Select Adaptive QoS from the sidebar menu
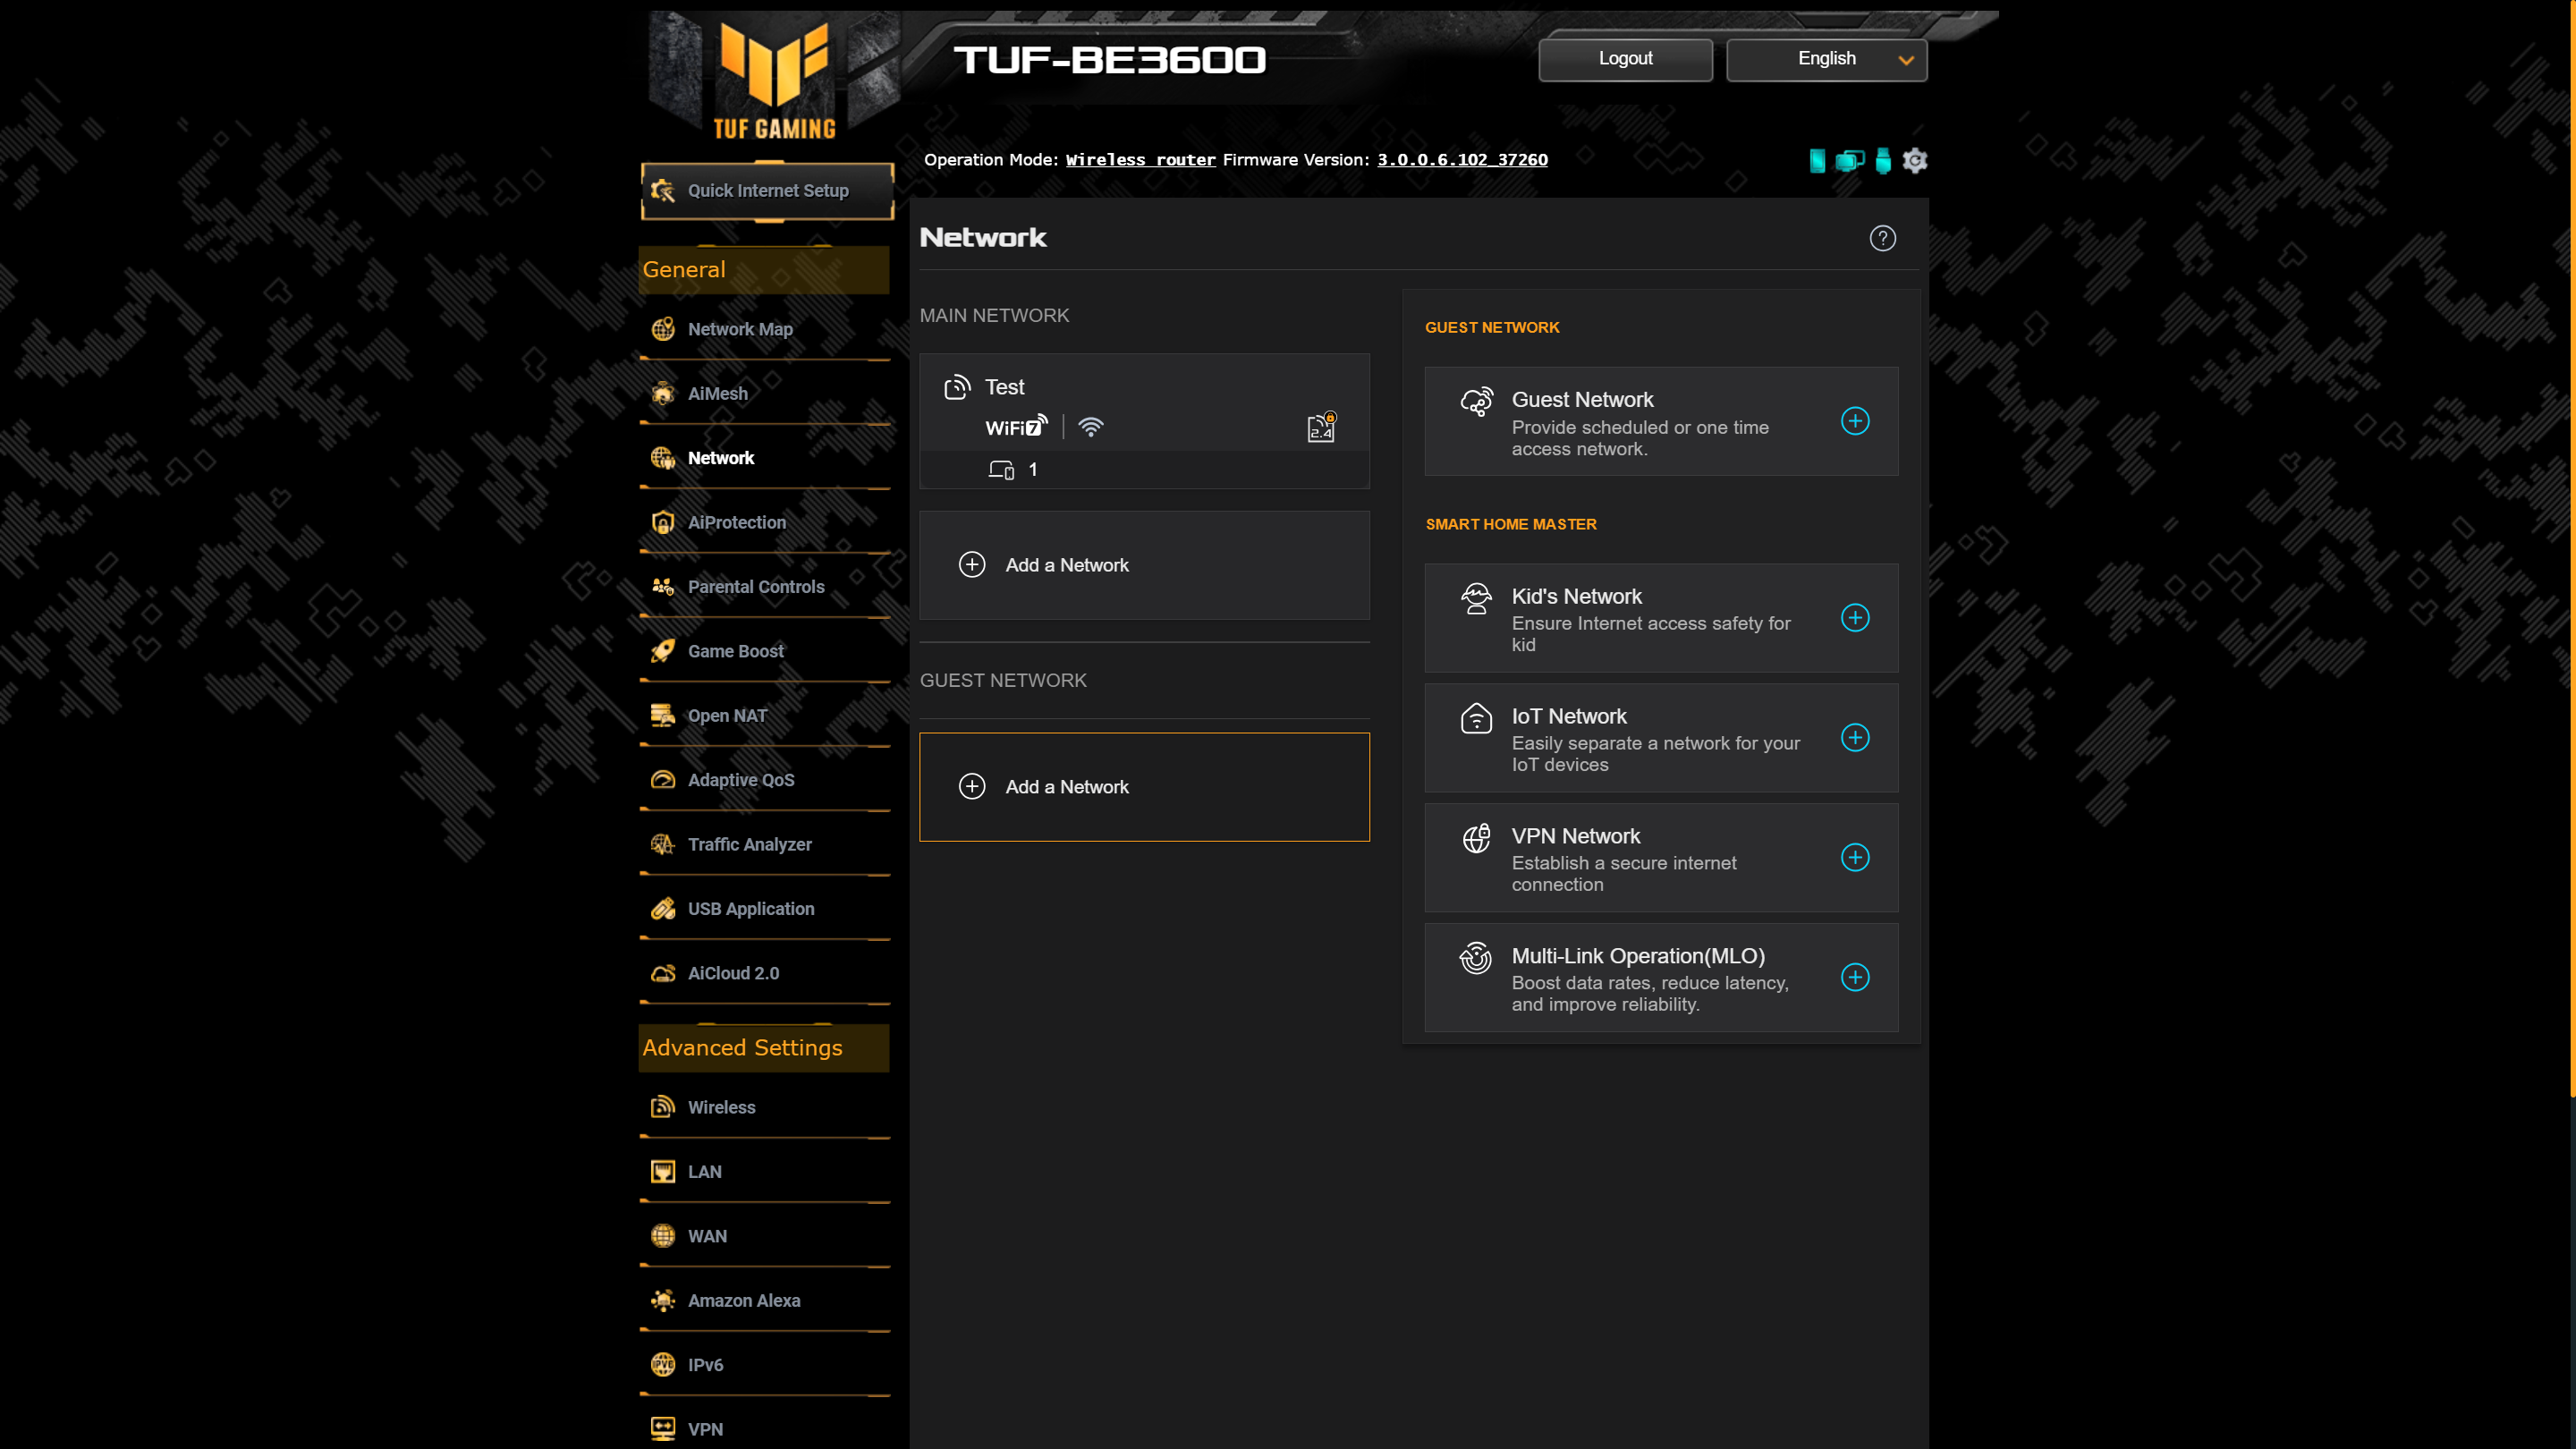This screenshot has height=1449, width=2576. (x=740, y=780)
